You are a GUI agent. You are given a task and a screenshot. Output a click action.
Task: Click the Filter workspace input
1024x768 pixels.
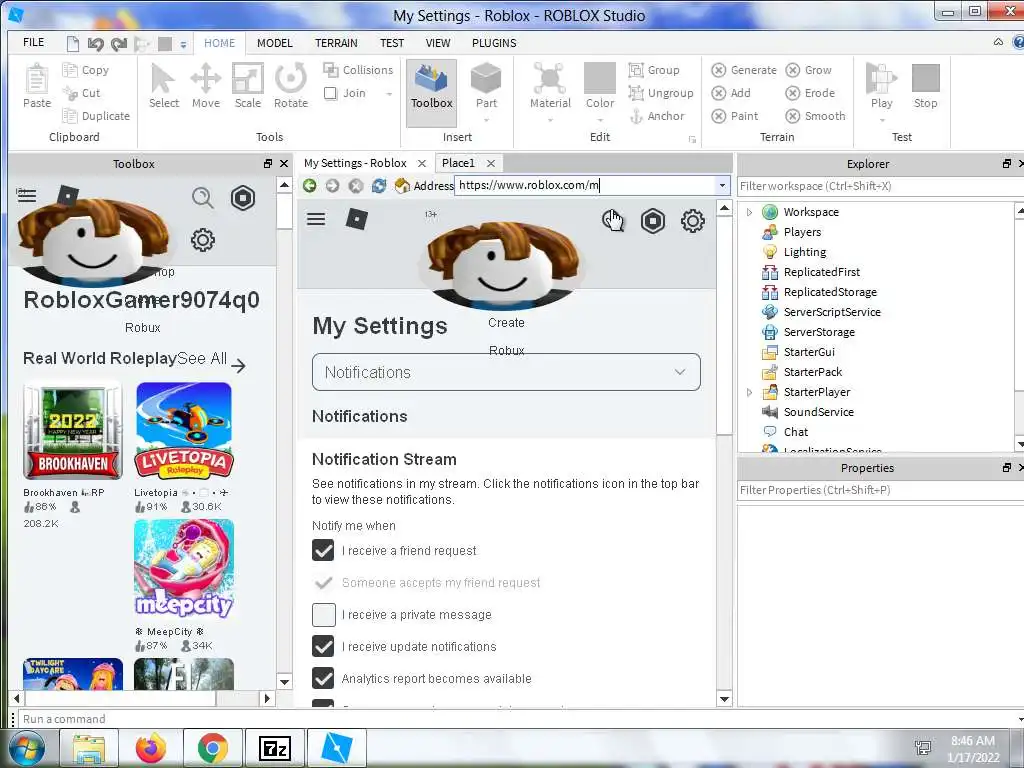(x=880, y=186)
